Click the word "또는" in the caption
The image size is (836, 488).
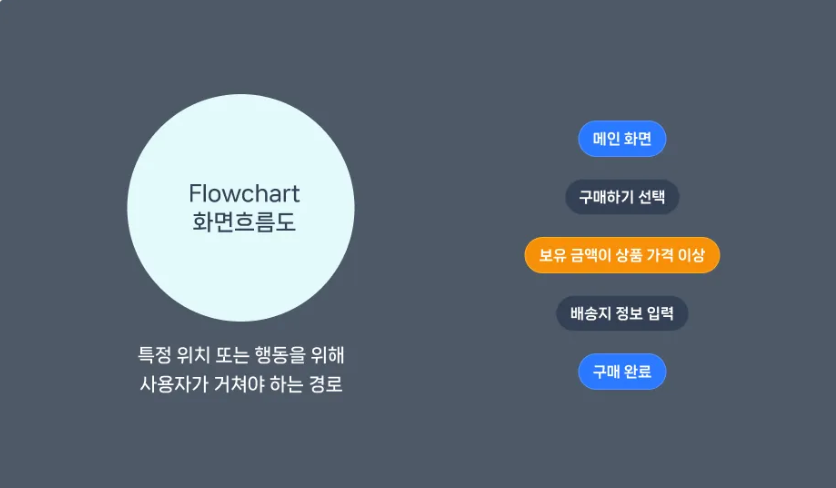pyautogui.click(x=232, y=355)
